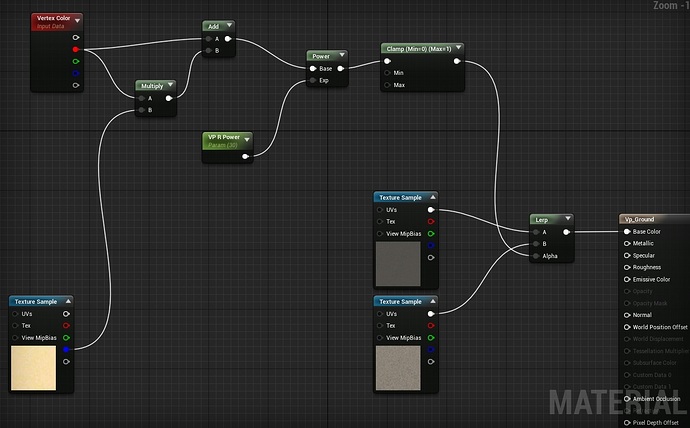
Task: Click the output pin of the Add node
Action: point(228,39)
